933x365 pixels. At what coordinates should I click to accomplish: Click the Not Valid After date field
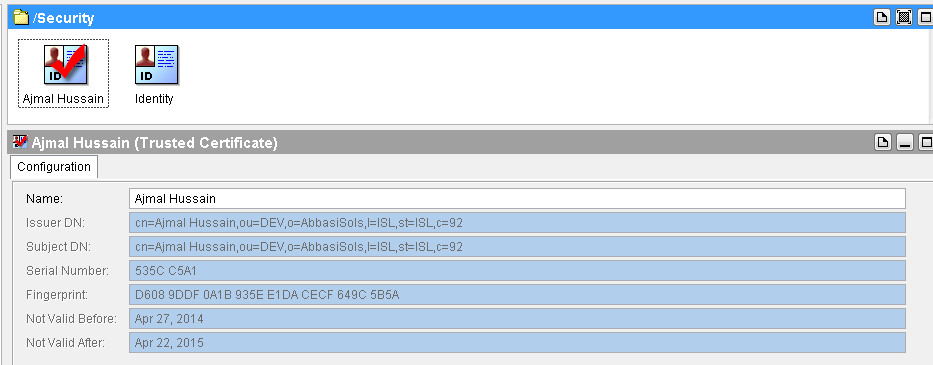[517, 342]
